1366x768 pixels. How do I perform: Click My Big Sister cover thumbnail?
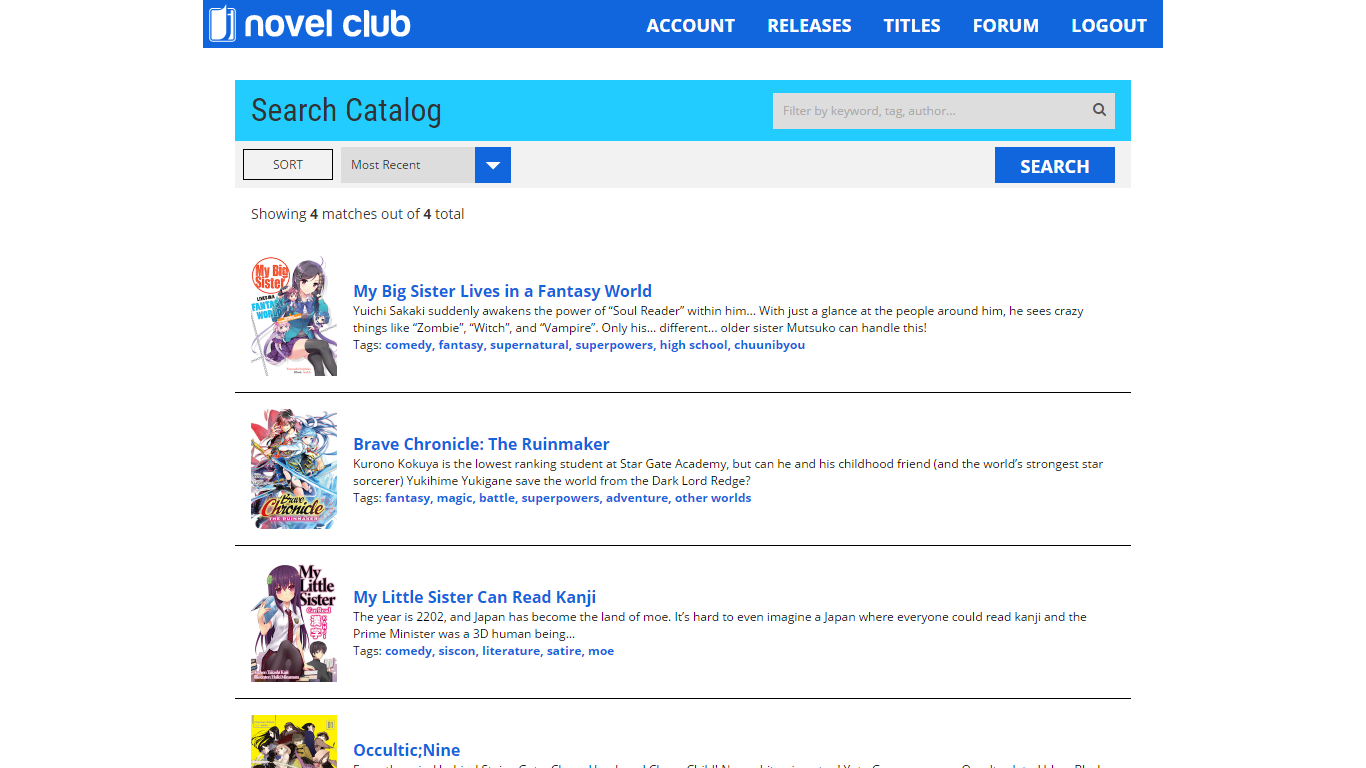[294, 316]
